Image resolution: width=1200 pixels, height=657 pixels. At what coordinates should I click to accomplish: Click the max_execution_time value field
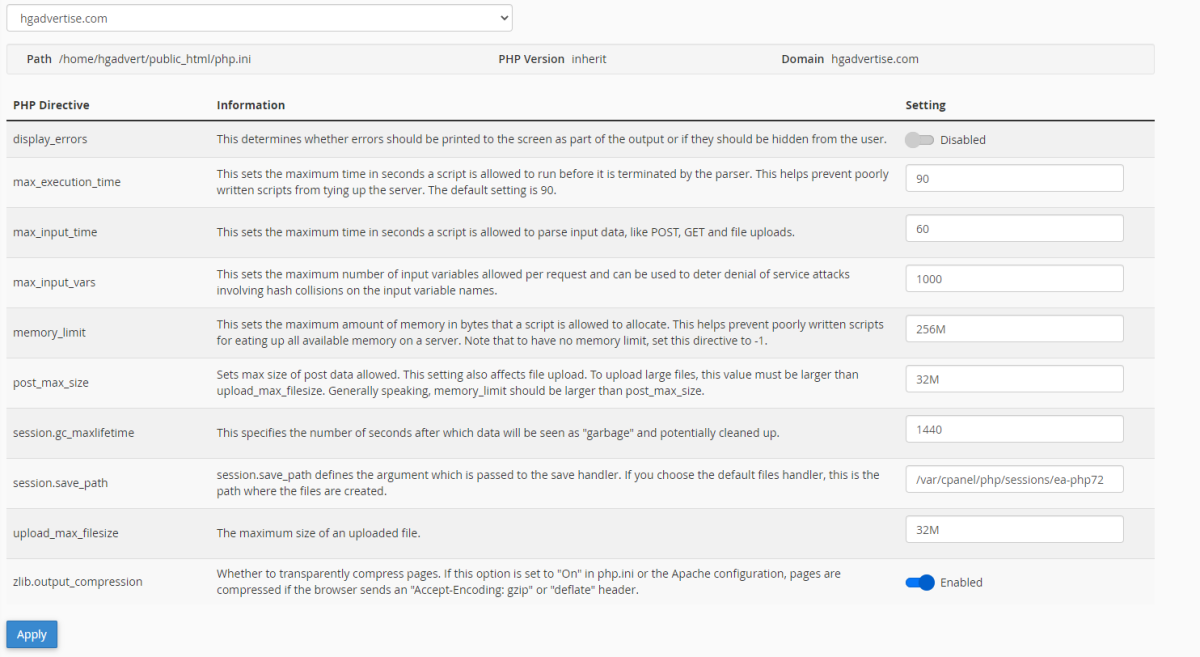pos(1013,177)
